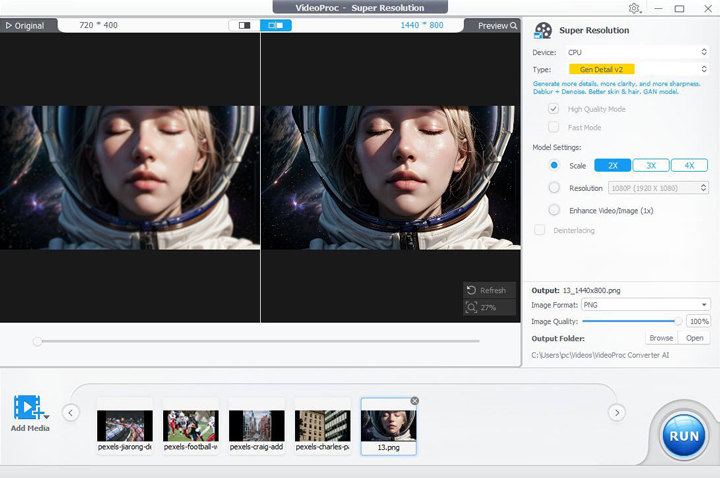Remove 13.png using its X icon

(415, 401)
